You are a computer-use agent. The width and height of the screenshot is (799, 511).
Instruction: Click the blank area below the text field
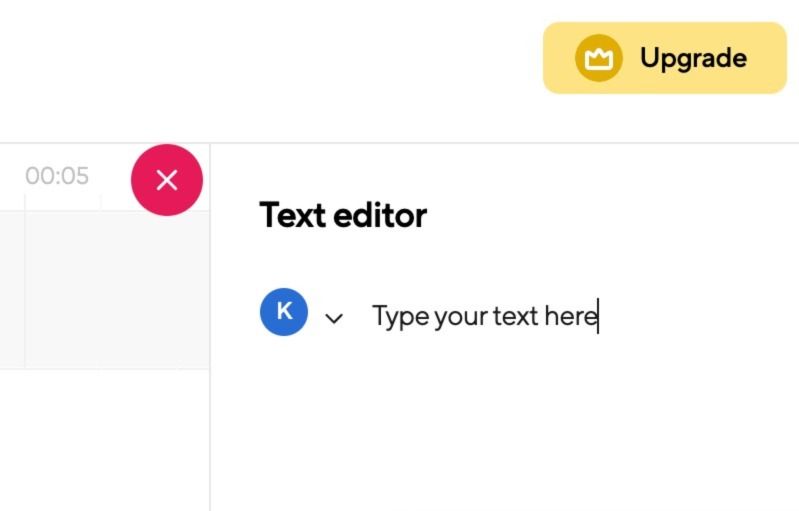pyautogui.click(x=500, y=420)
